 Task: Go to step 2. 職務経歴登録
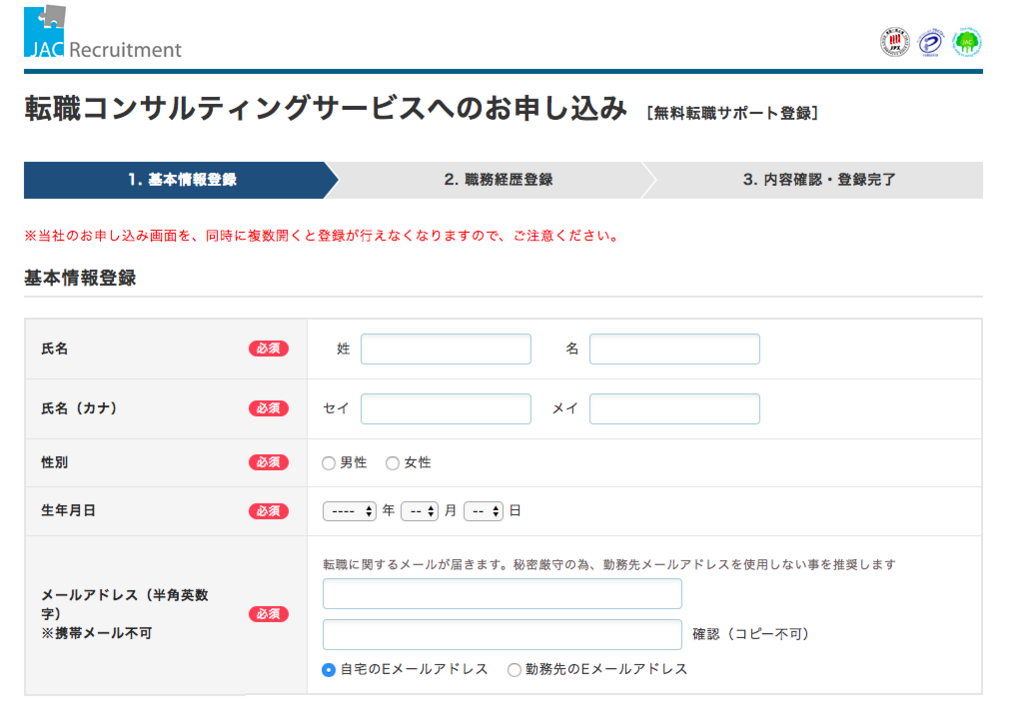[x=498, y=180]
